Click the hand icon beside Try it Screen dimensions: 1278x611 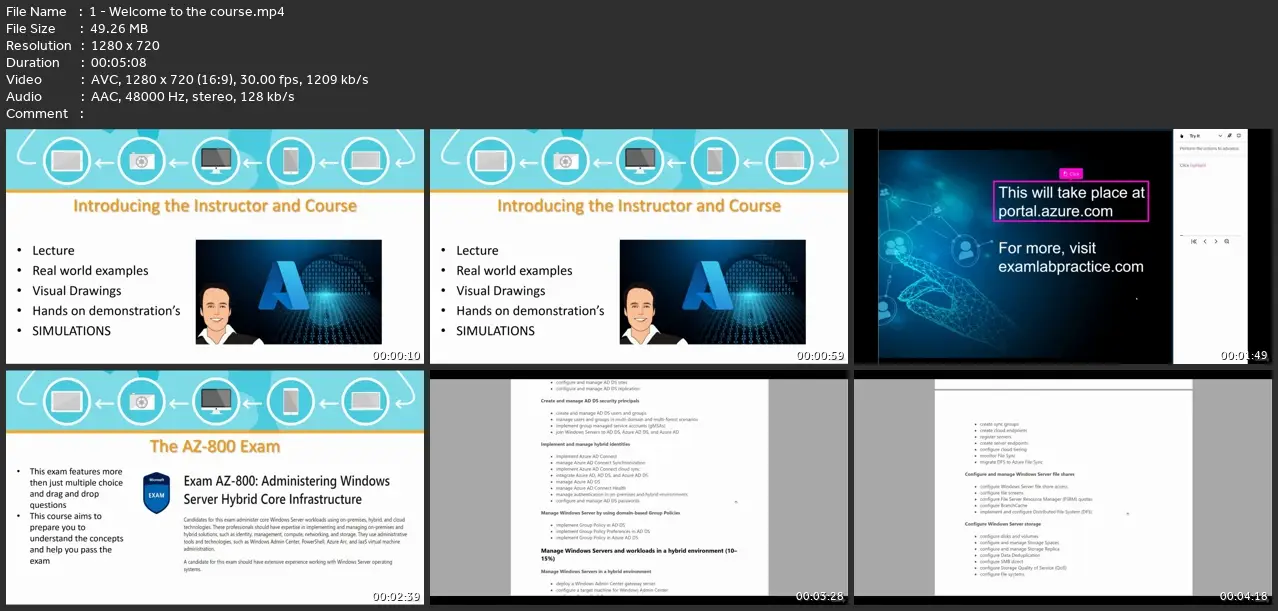tap(1182, 136)
